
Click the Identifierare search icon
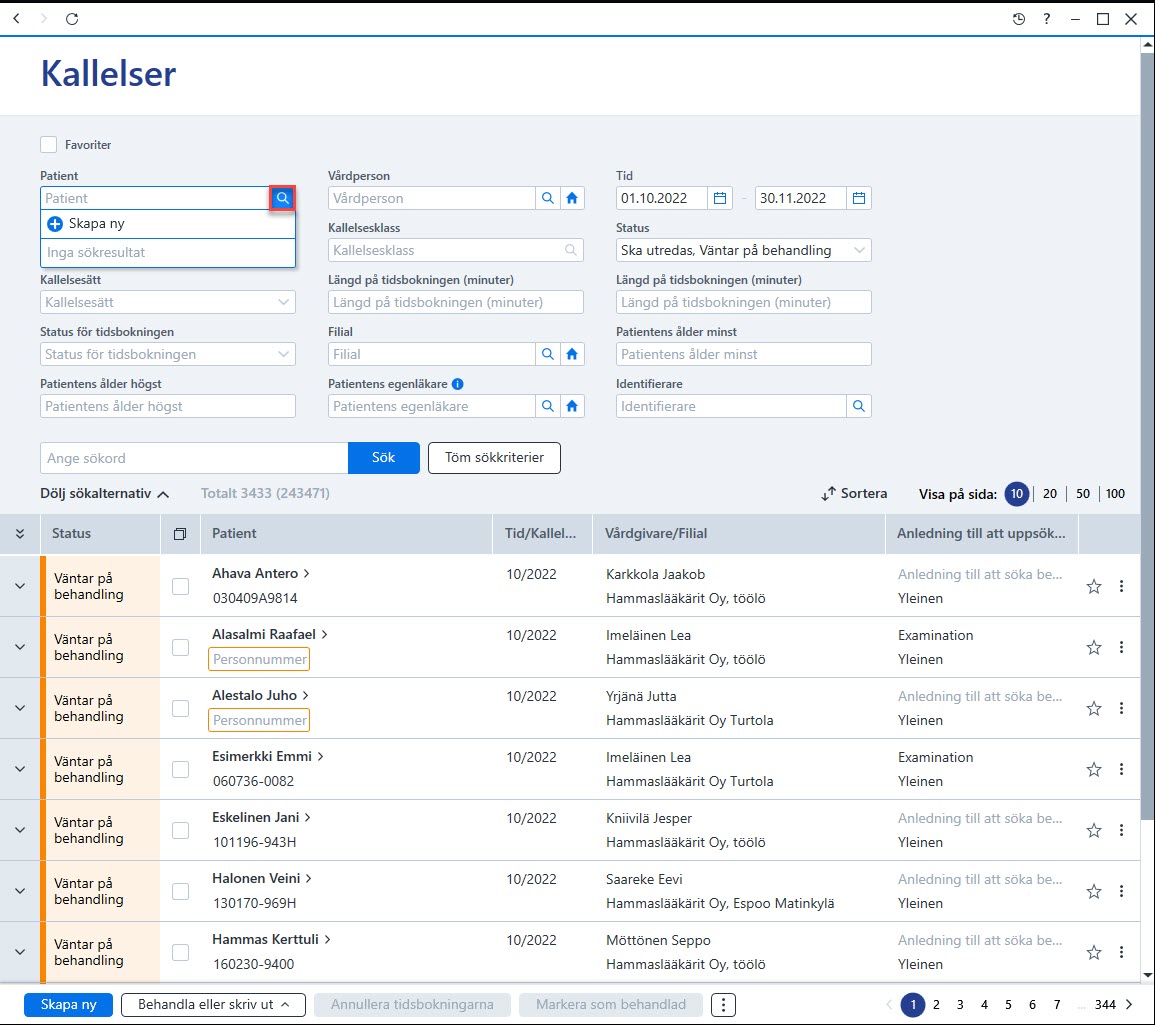[x=859, y=406]
